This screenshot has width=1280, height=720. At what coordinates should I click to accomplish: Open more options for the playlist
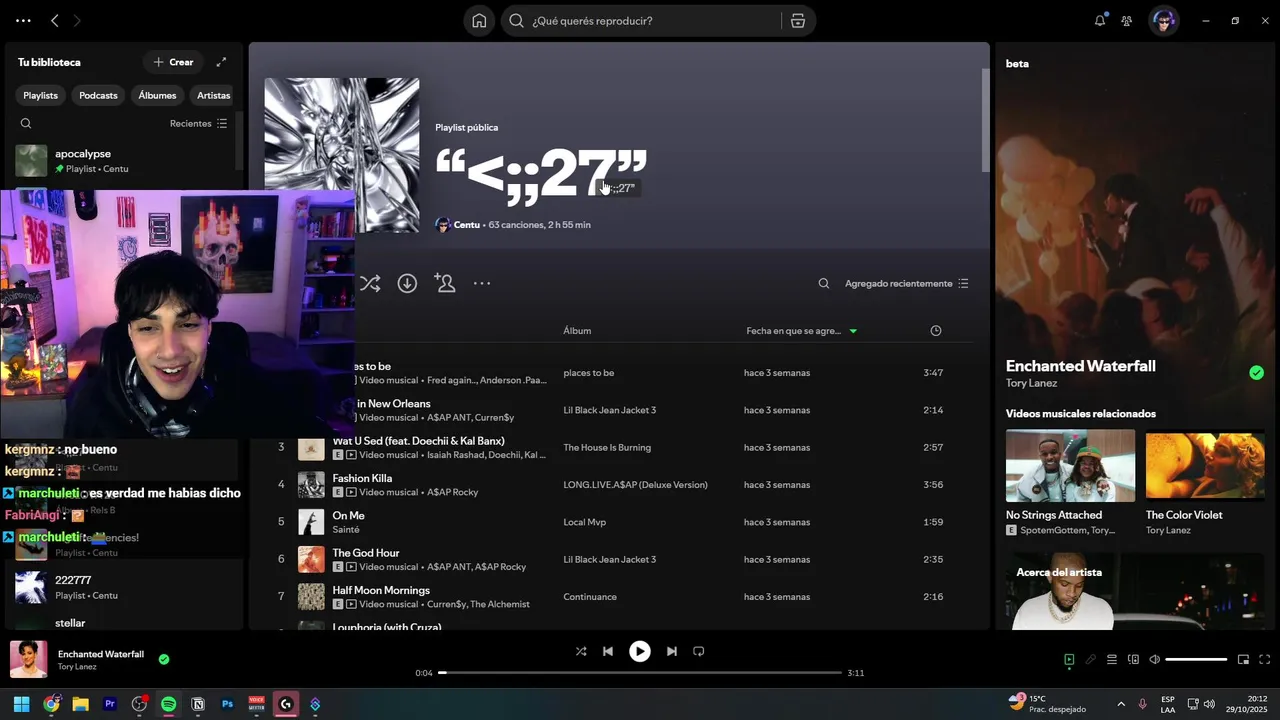[482, 284]
